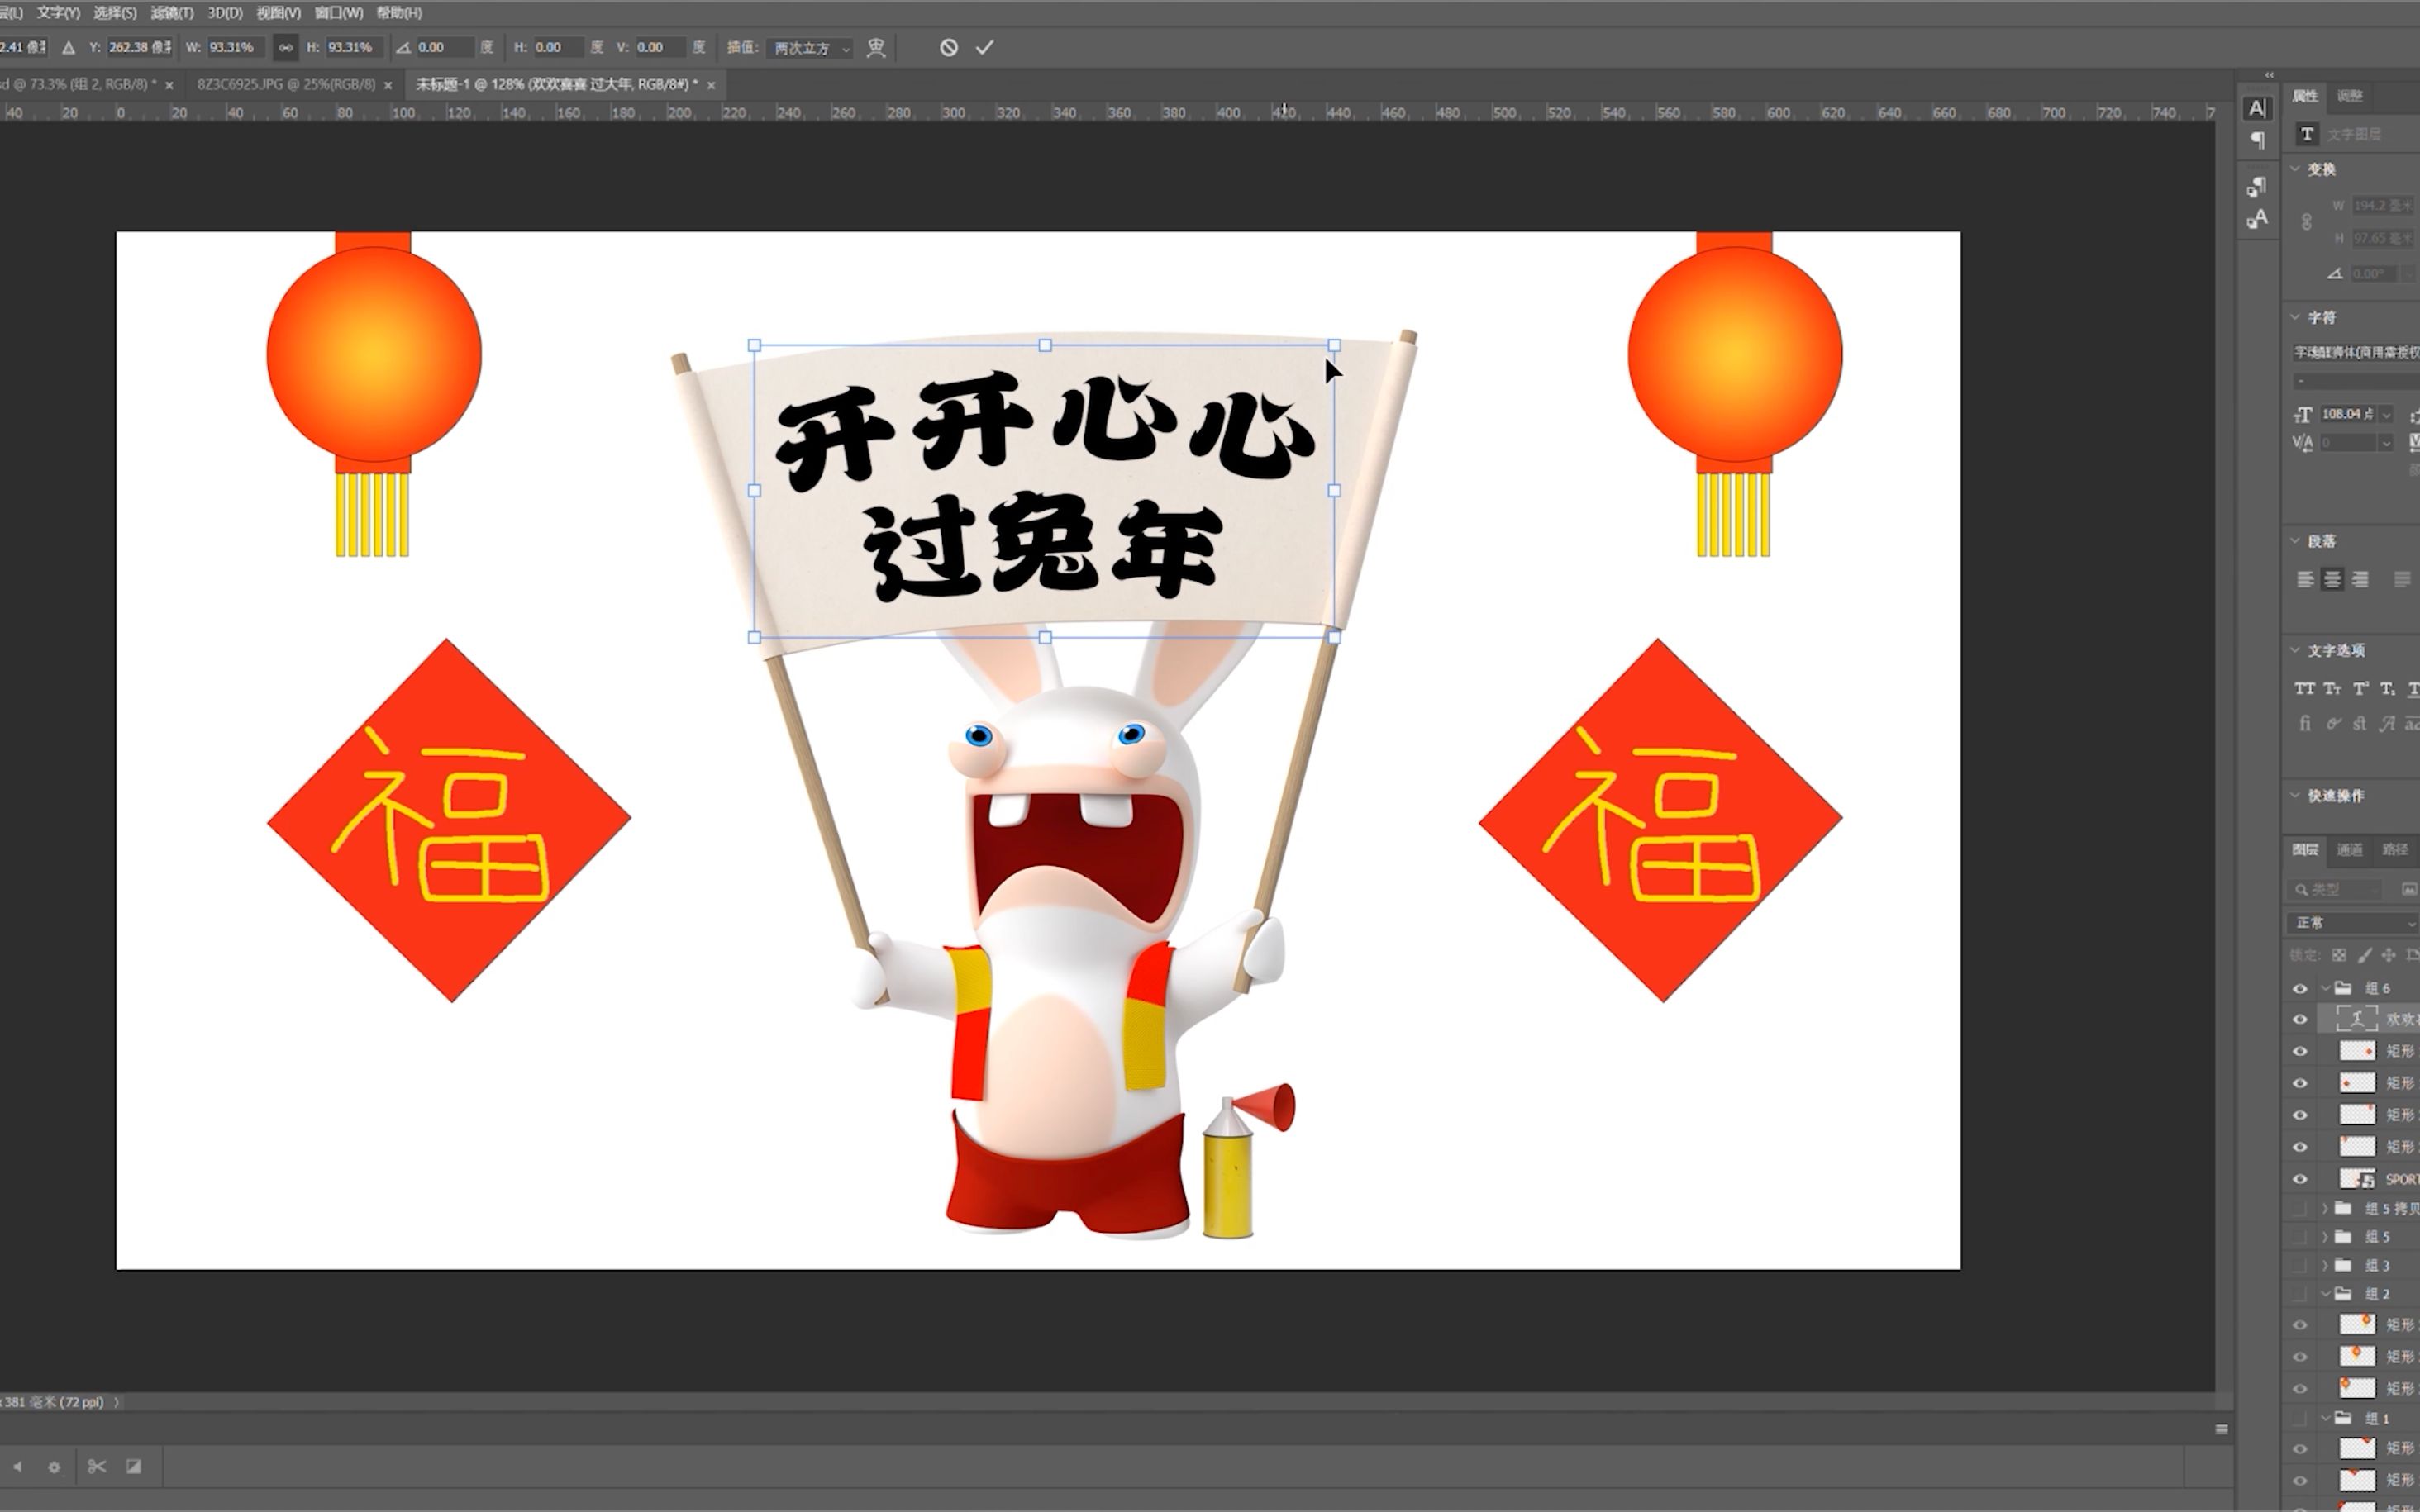Commit the transform with the checkmark icon
The image size is (2420, 1512).
[x=985, y=47]
